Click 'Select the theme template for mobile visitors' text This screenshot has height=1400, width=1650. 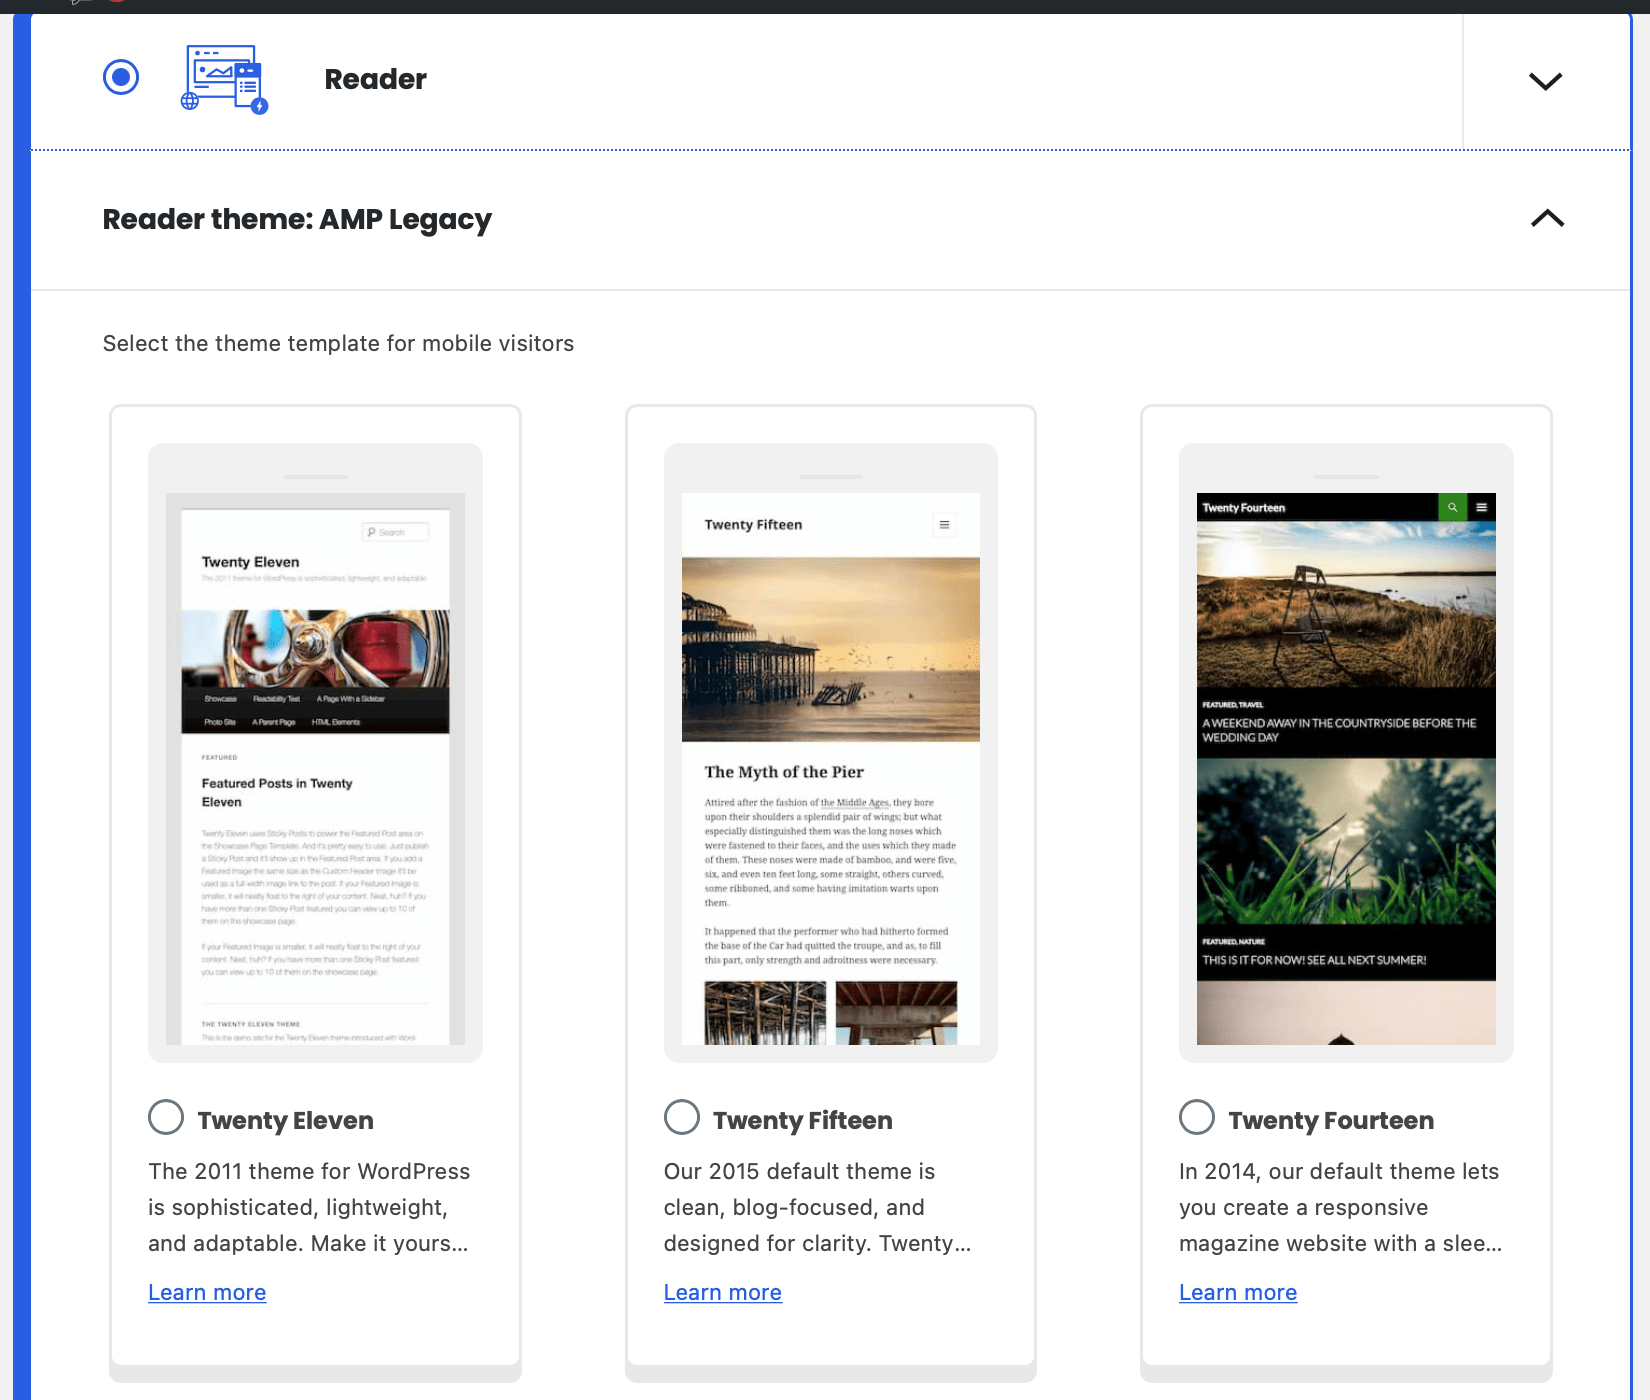coord(338,343)
